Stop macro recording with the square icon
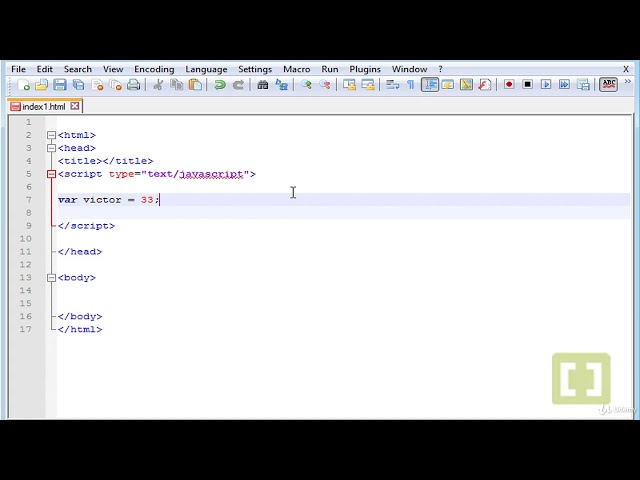This screenshot has height=480, width=640. 527,84
